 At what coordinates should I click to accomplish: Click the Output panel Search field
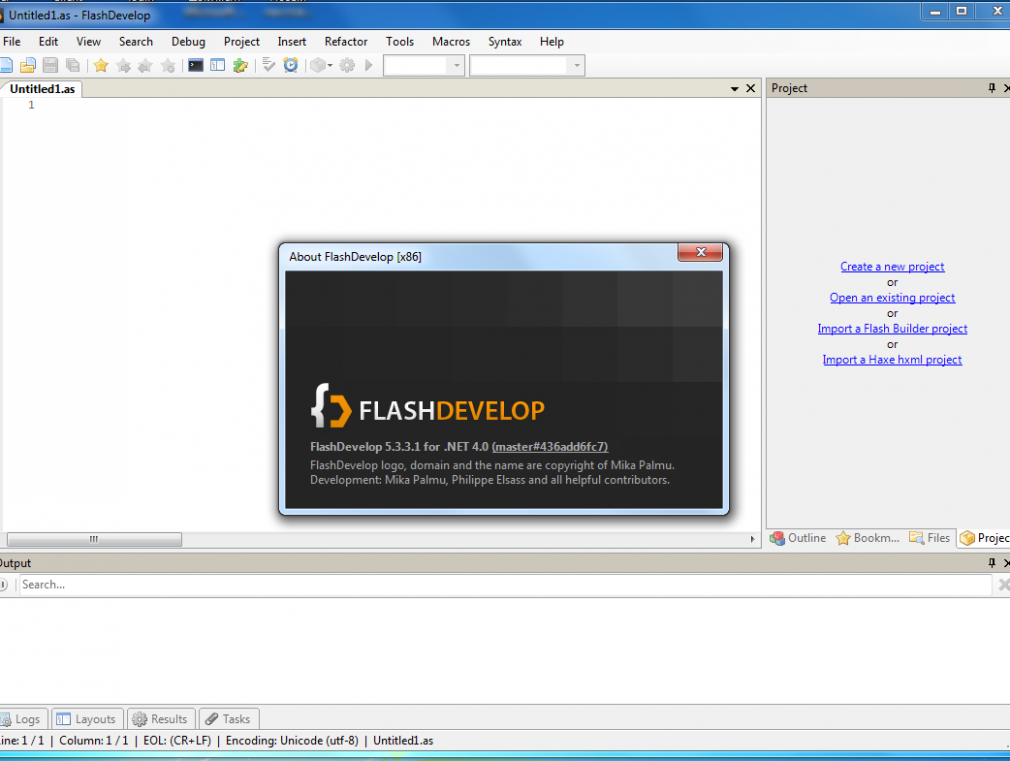point(505,584)
